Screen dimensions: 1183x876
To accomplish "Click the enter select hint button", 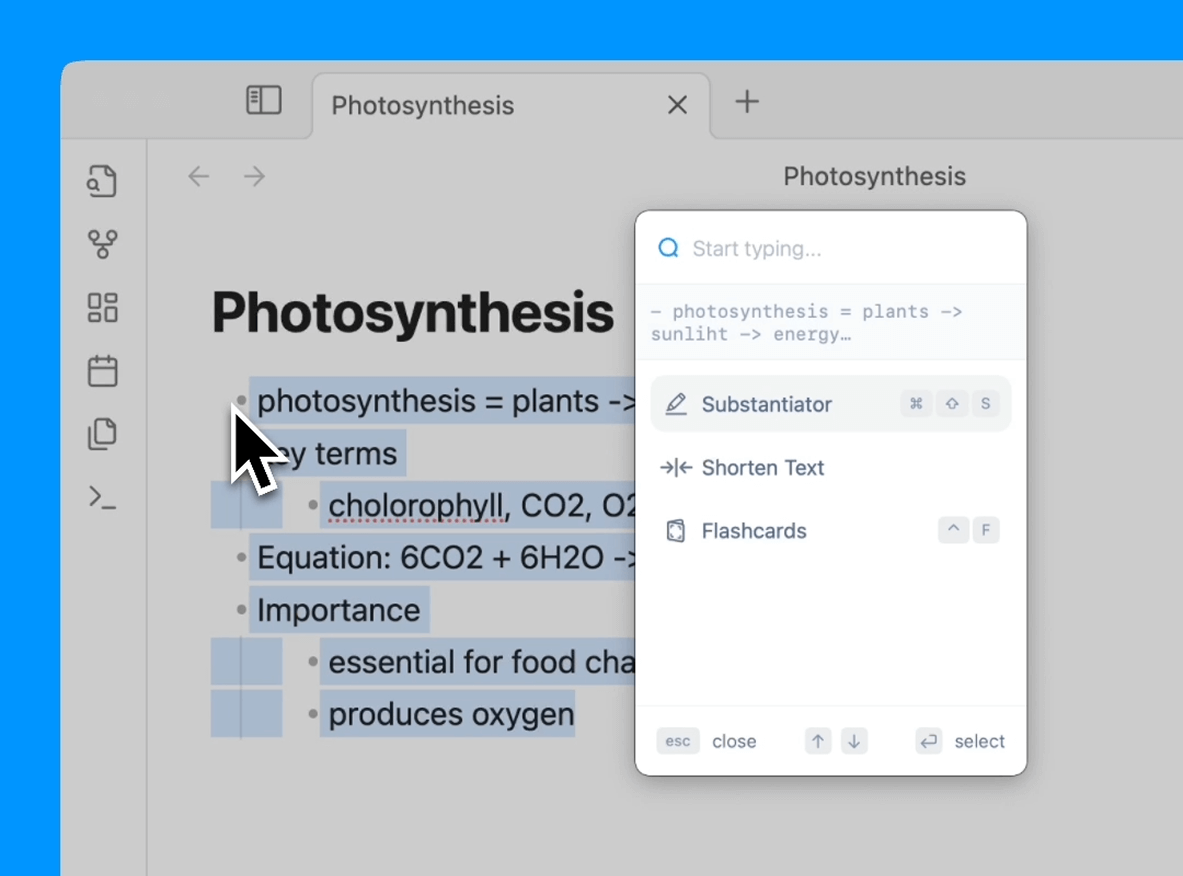I will click(x=929, y=741).
